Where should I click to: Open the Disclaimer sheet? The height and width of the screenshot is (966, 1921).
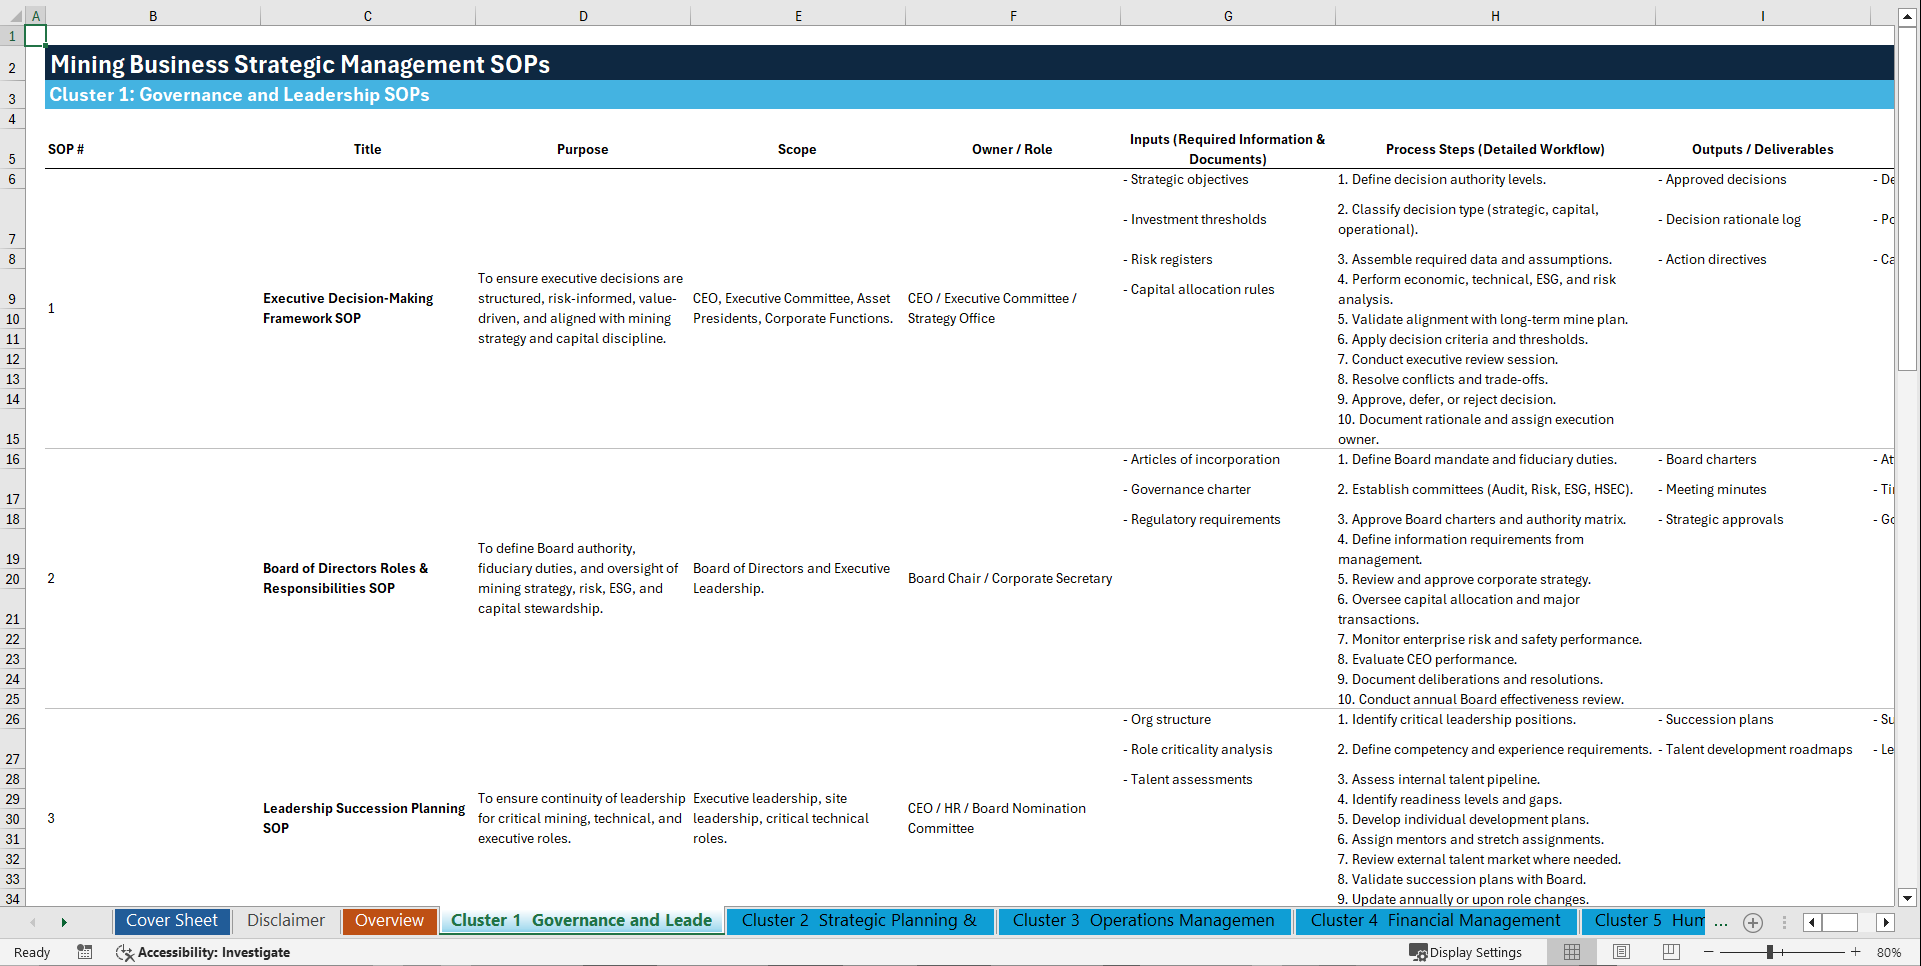pos(285,920)
